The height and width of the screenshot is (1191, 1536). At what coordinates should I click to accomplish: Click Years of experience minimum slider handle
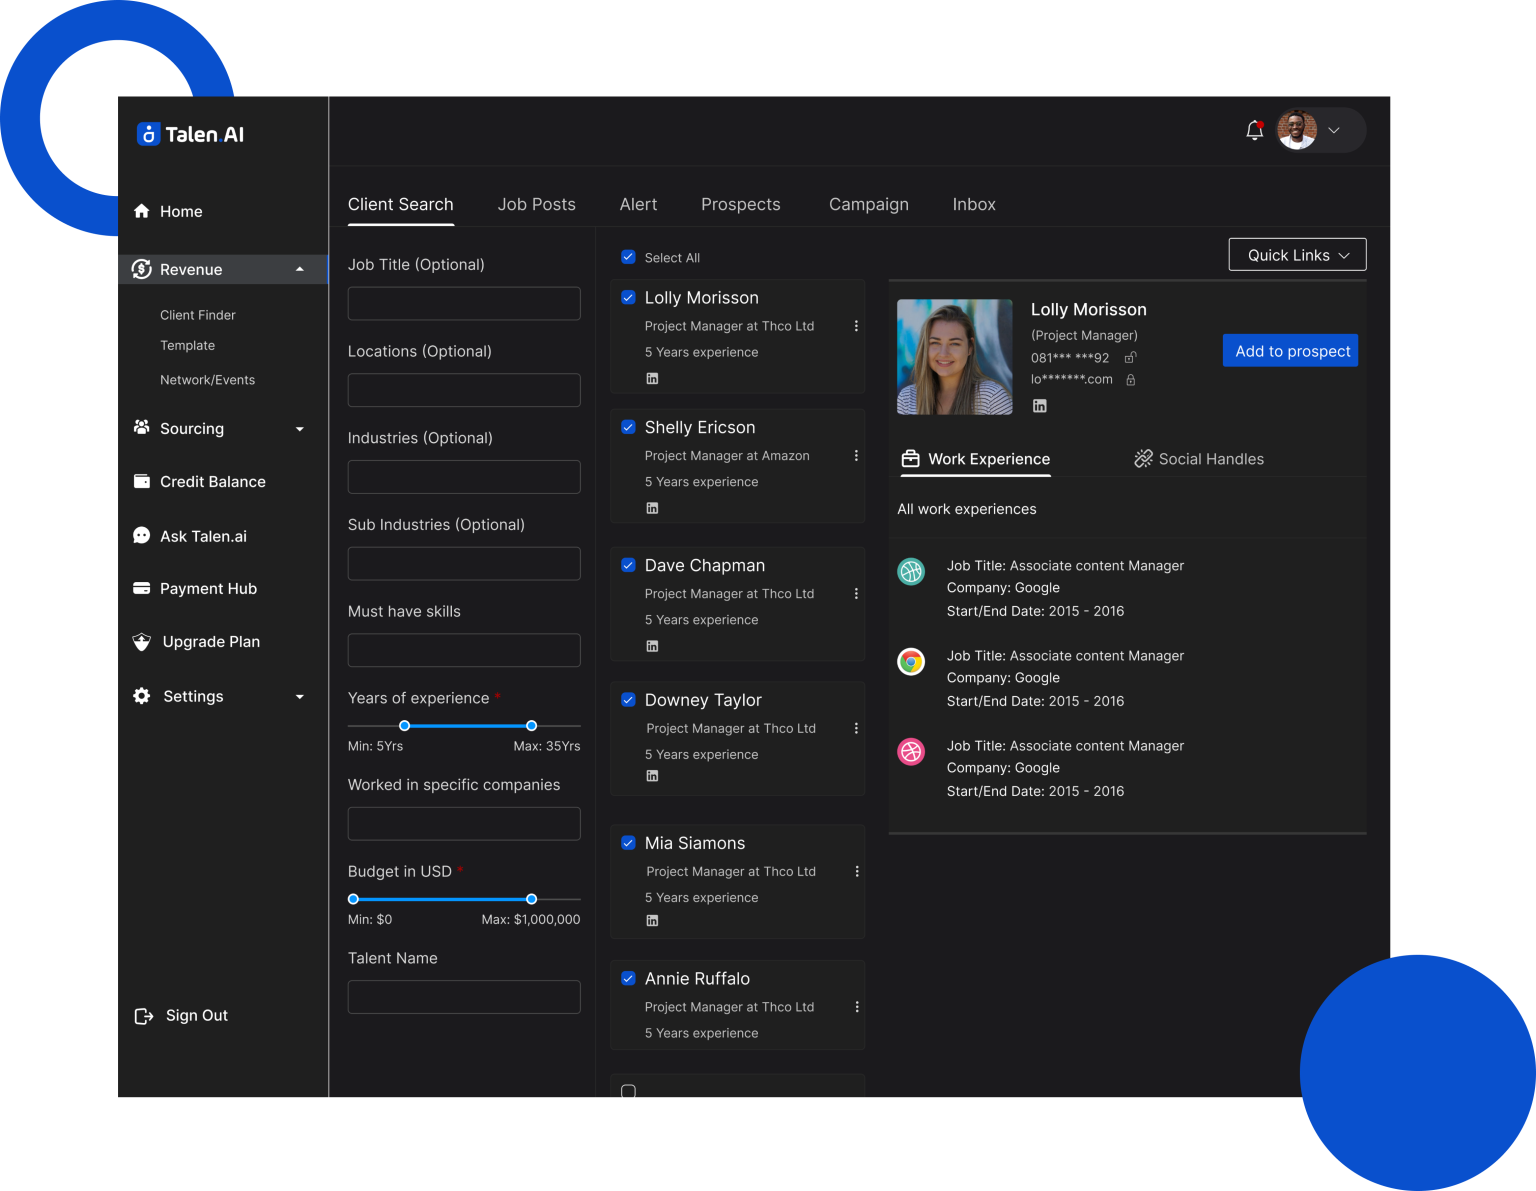pos(404,726)
